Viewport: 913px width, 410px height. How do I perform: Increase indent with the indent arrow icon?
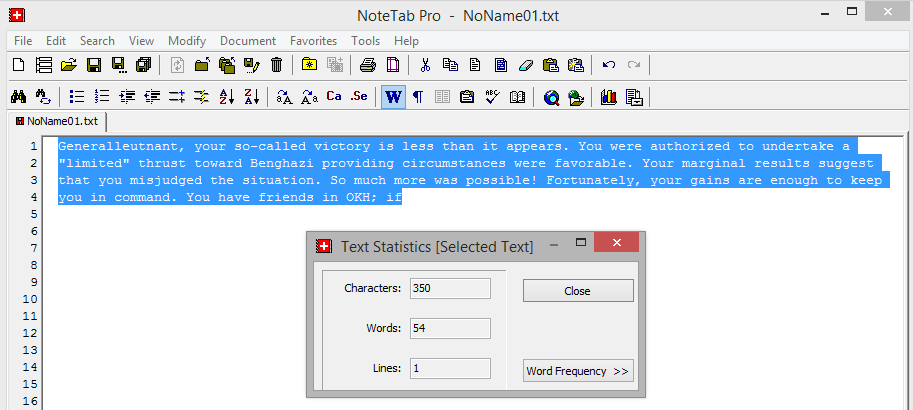pos(127,97)
